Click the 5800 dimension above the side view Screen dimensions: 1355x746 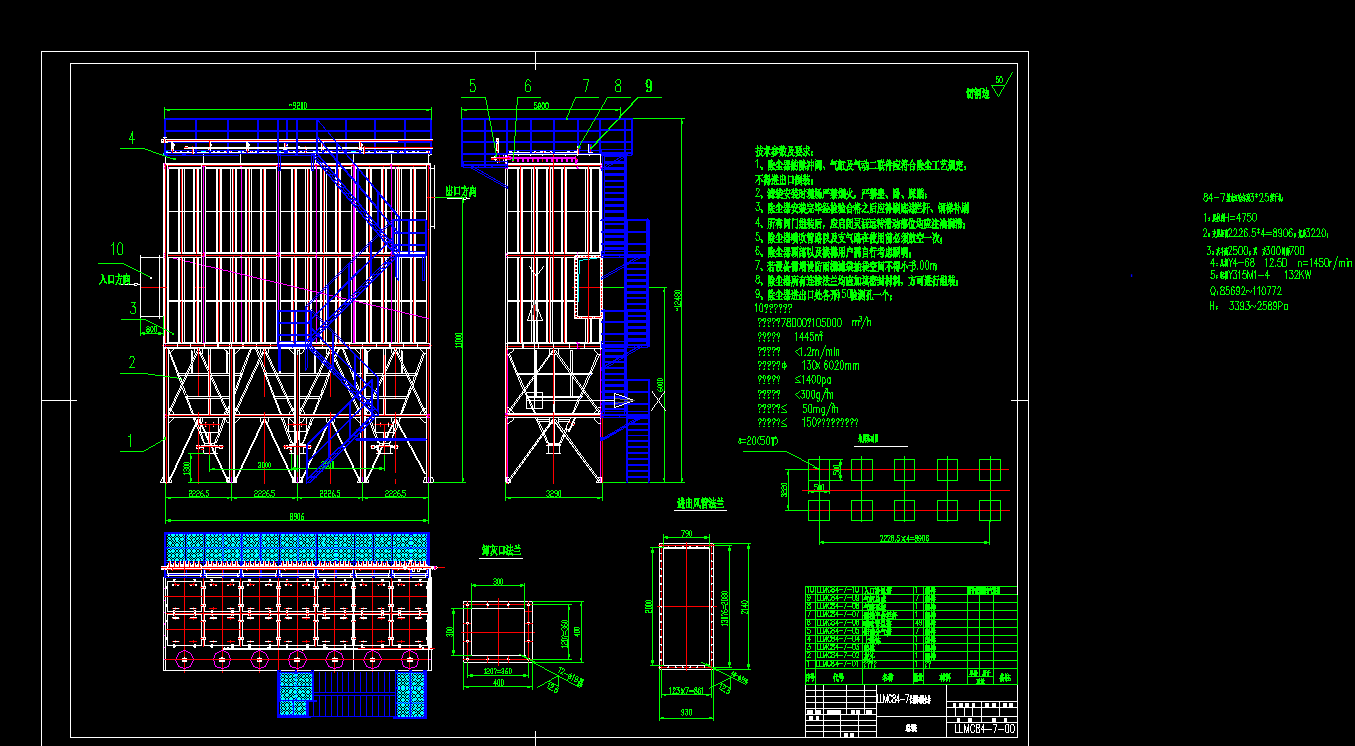pos(541,104)
